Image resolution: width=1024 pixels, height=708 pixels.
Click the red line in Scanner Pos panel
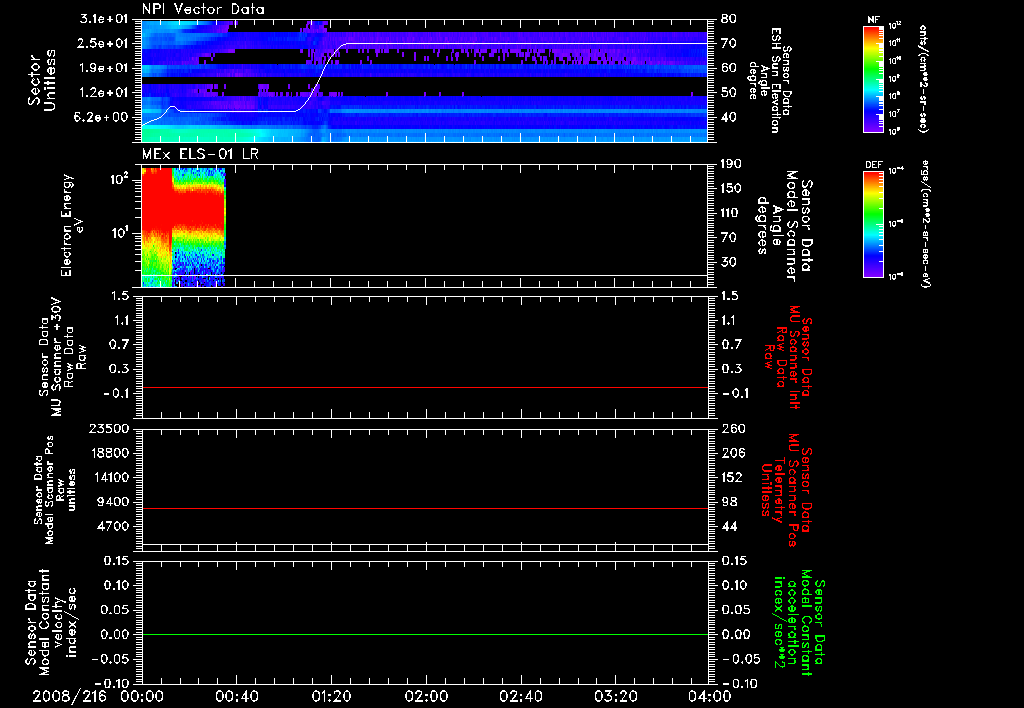(x=424, y=508)
